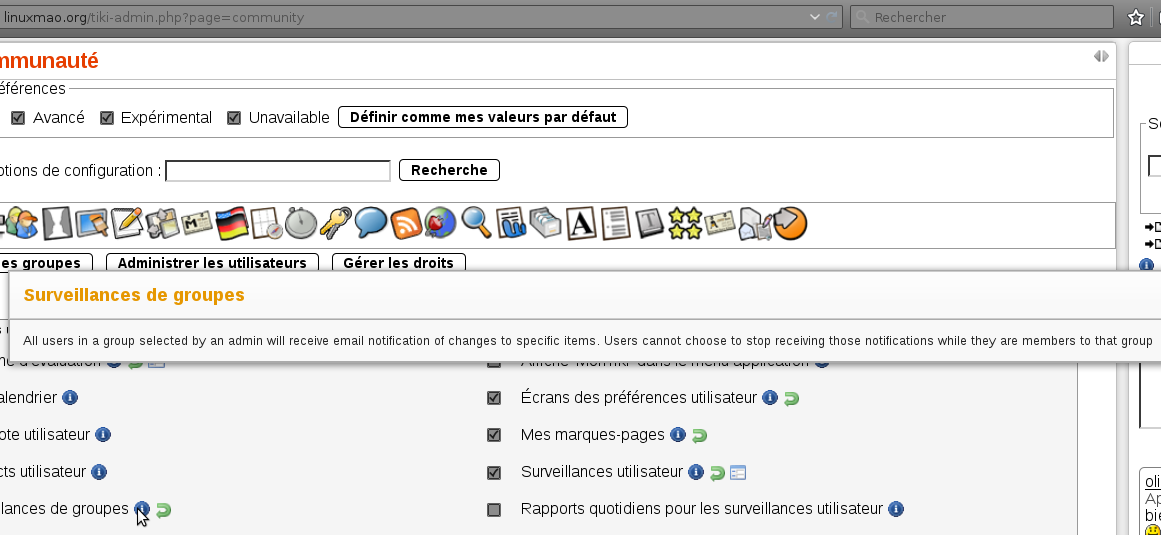Enable Rapports quotidiens pour les surveillances utilisateur

[x=494, y=510]
